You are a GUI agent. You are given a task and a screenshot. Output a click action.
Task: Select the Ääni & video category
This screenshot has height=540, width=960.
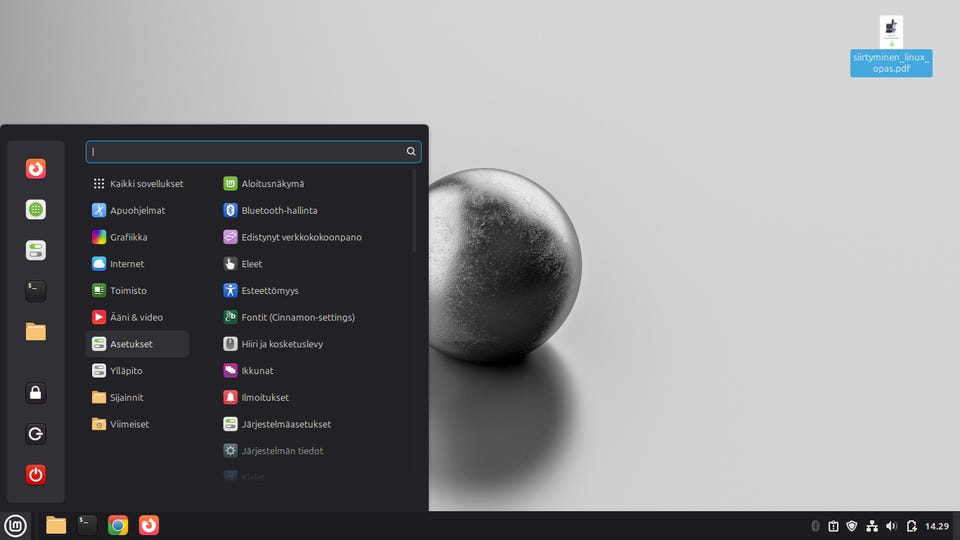point(138,317)
